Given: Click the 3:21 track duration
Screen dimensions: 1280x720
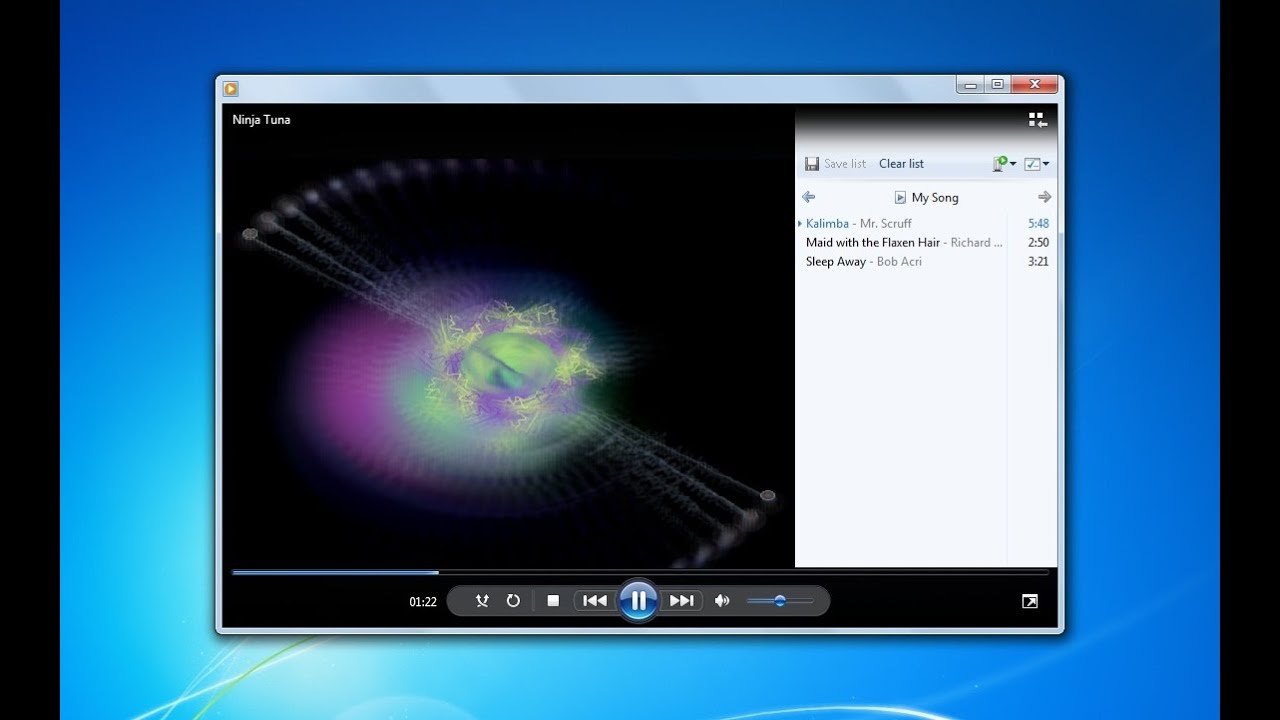Looking at the screenshot, I should pos(1038,261).
